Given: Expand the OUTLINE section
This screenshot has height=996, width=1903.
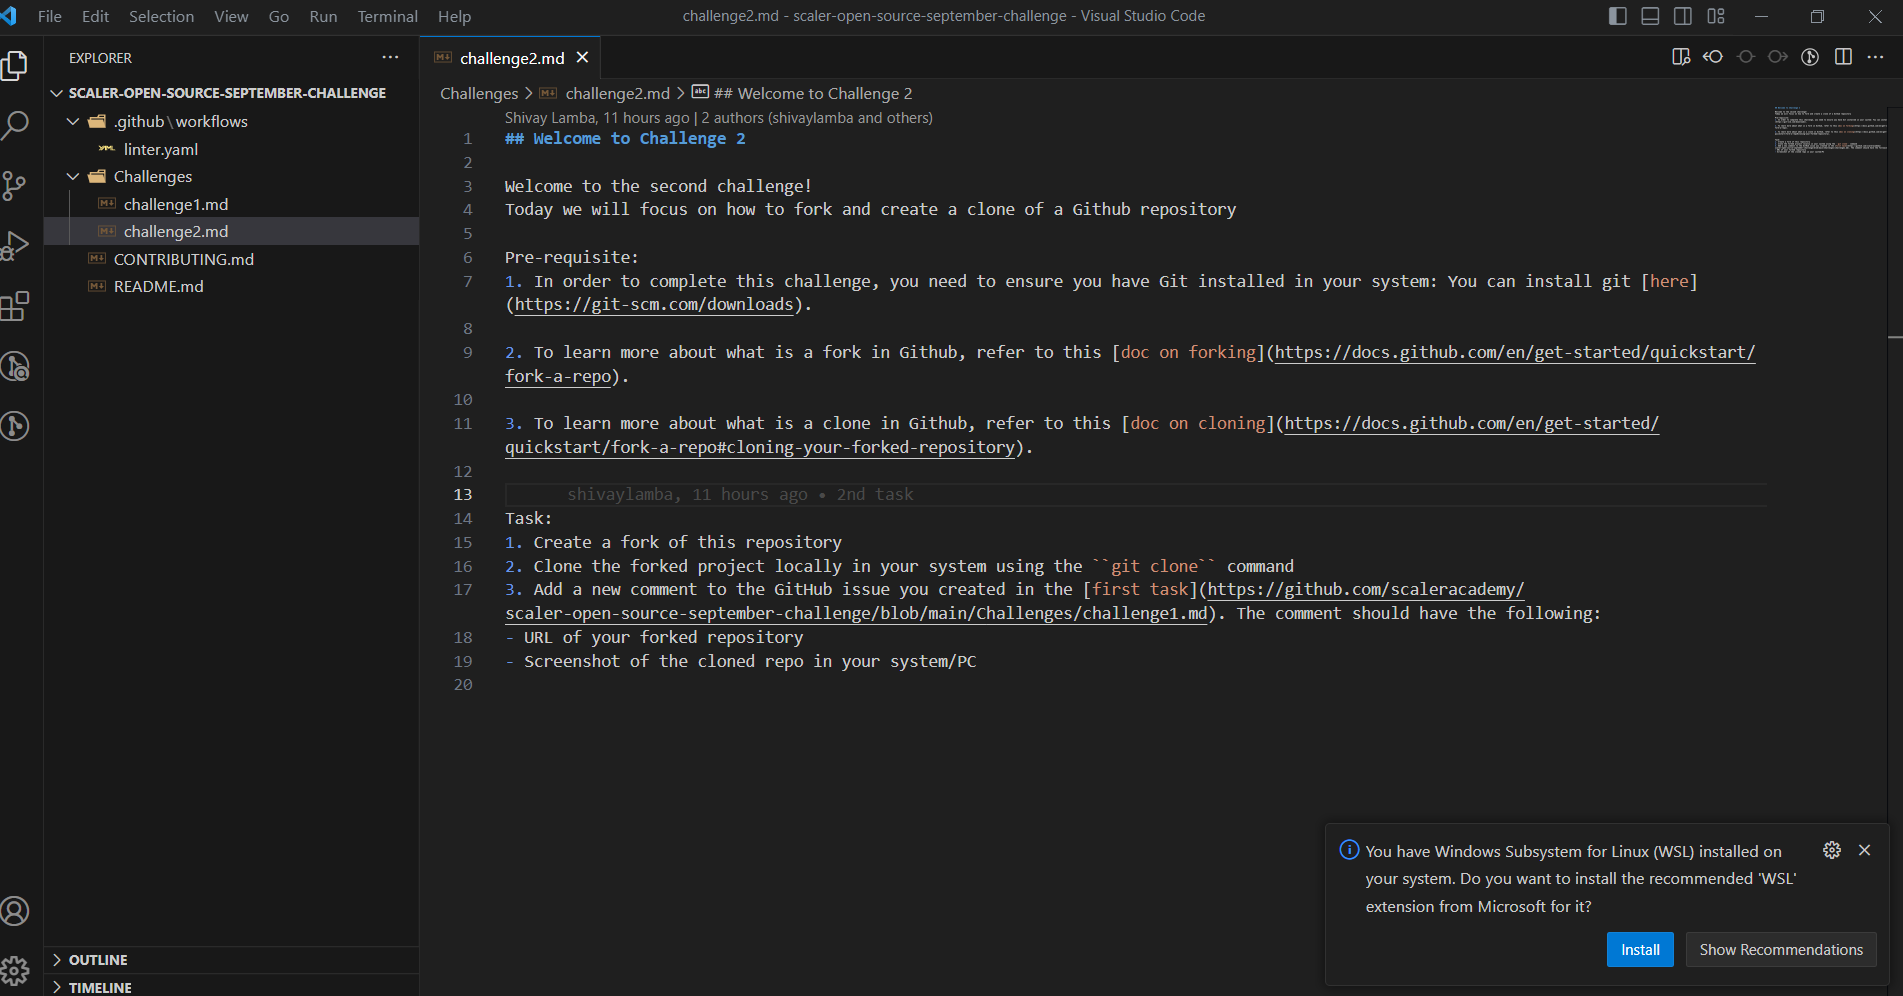Looking at the screenshot, I should (97, 959).
